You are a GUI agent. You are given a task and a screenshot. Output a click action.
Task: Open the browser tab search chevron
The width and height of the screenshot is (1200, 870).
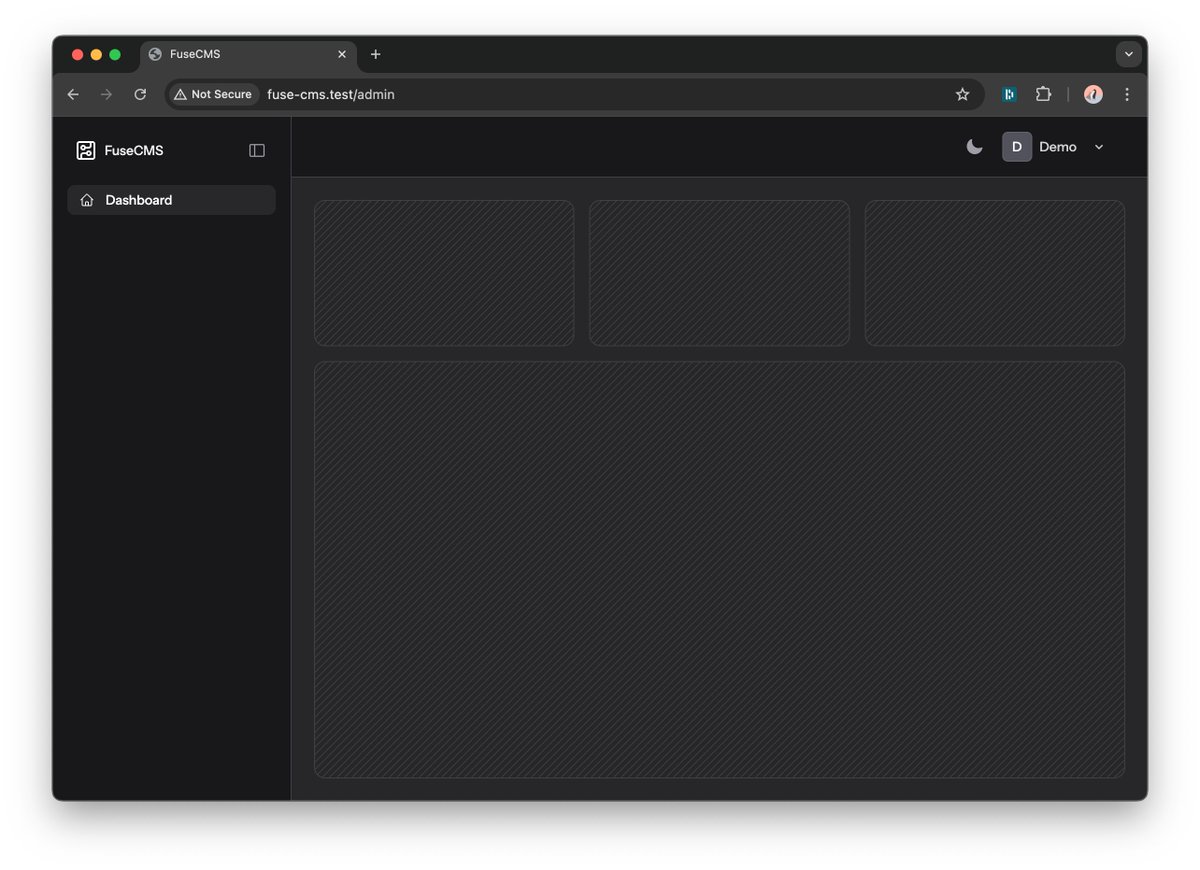1128,54
